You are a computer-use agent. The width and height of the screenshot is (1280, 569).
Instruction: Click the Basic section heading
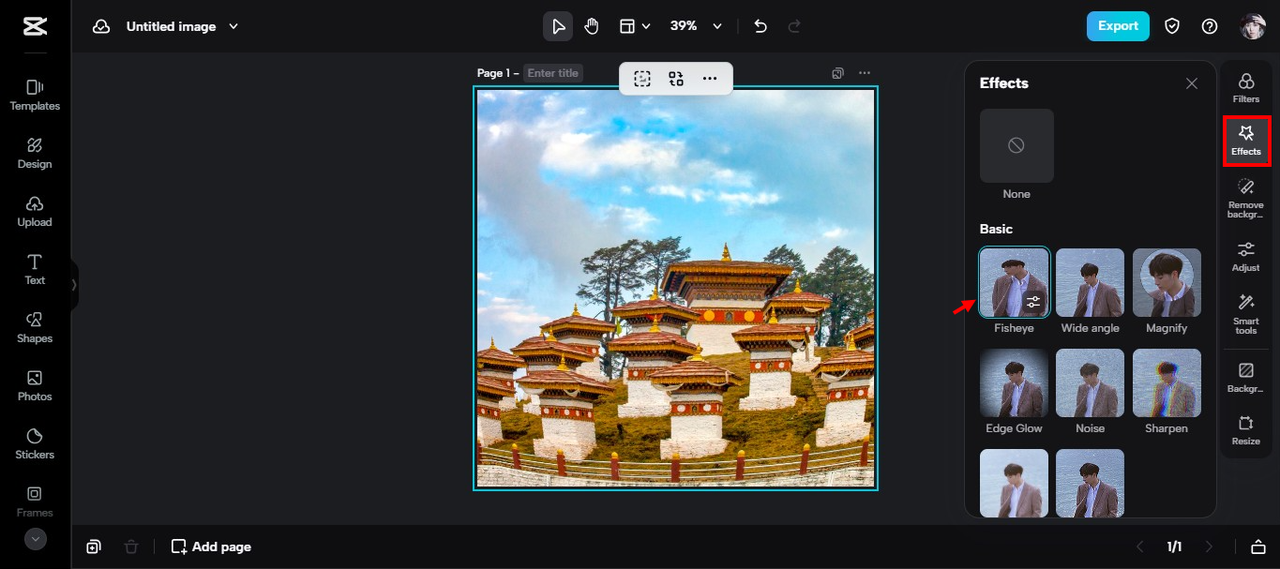coord(996,229)
